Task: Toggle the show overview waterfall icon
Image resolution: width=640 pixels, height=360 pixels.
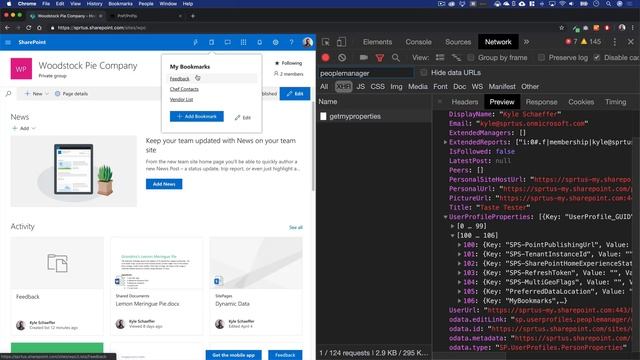Action: click(456, 58)
